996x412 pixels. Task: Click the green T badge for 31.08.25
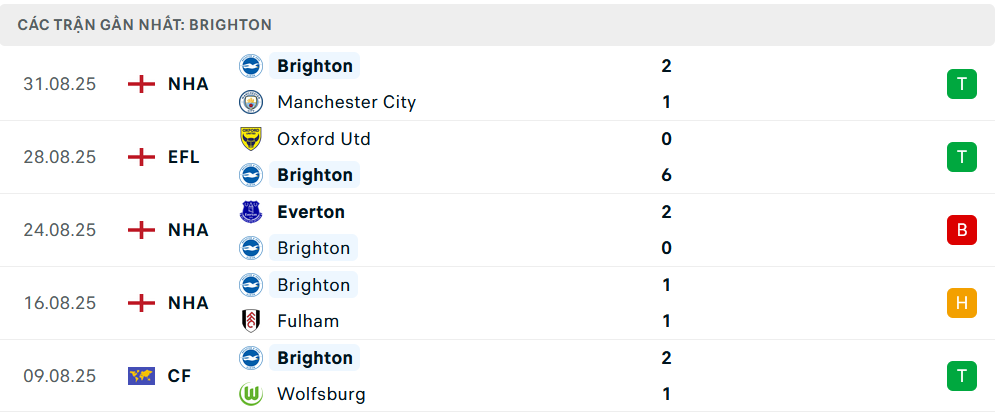[961, 84]
